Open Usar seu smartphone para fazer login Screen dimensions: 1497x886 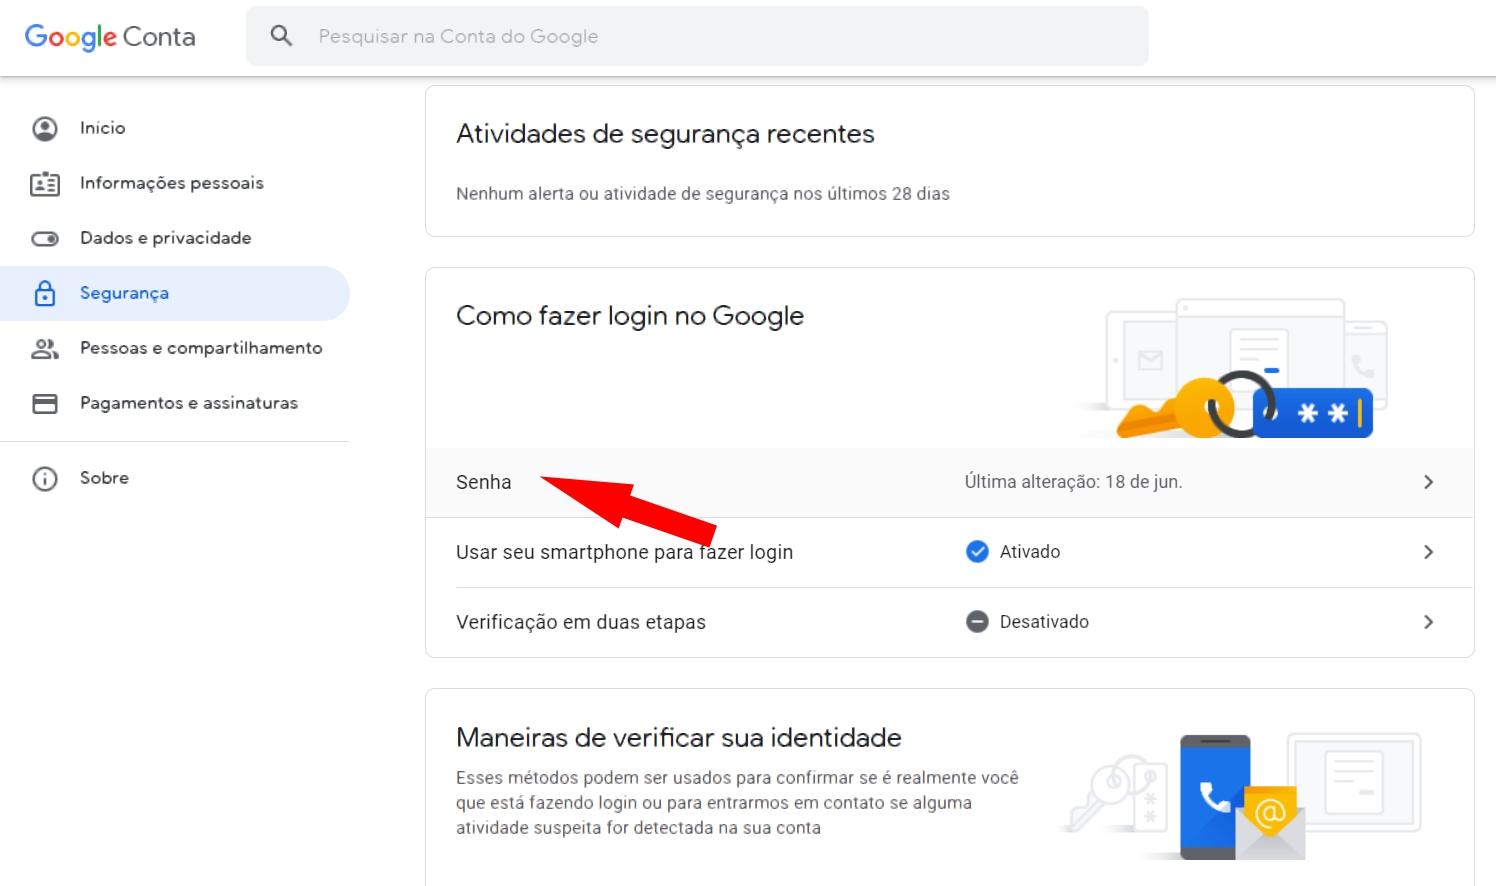pyautogui.click(x=950, y=552)
